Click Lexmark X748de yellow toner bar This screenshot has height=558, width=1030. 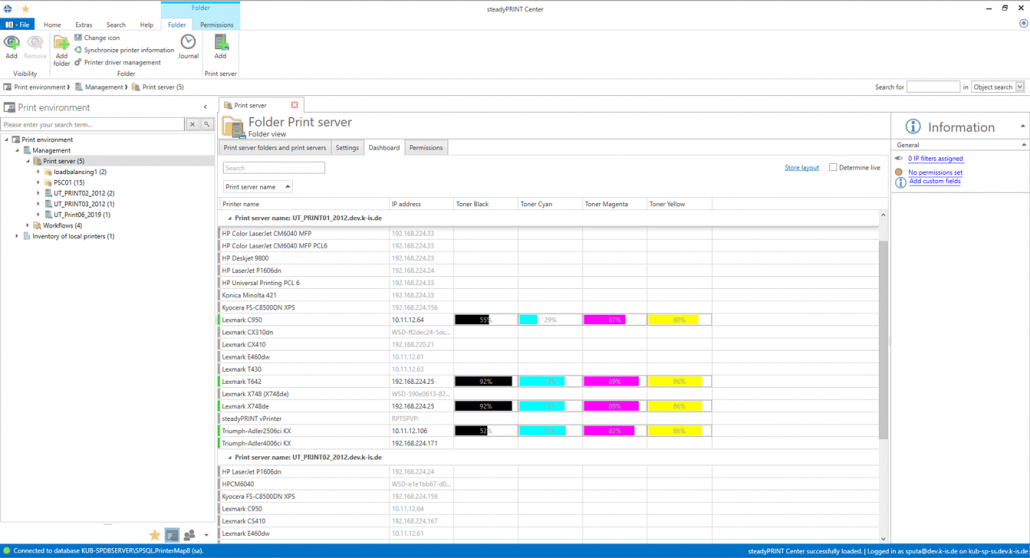679,406
